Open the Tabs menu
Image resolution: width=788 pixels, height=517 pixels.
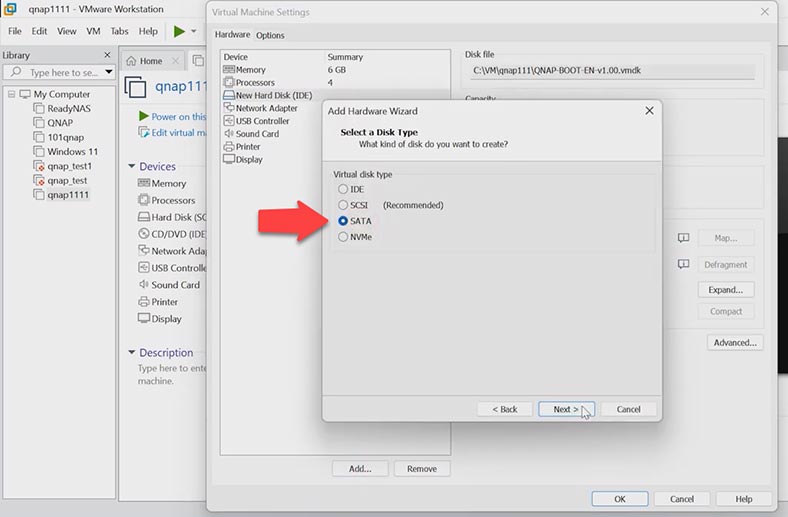(119, 31)
